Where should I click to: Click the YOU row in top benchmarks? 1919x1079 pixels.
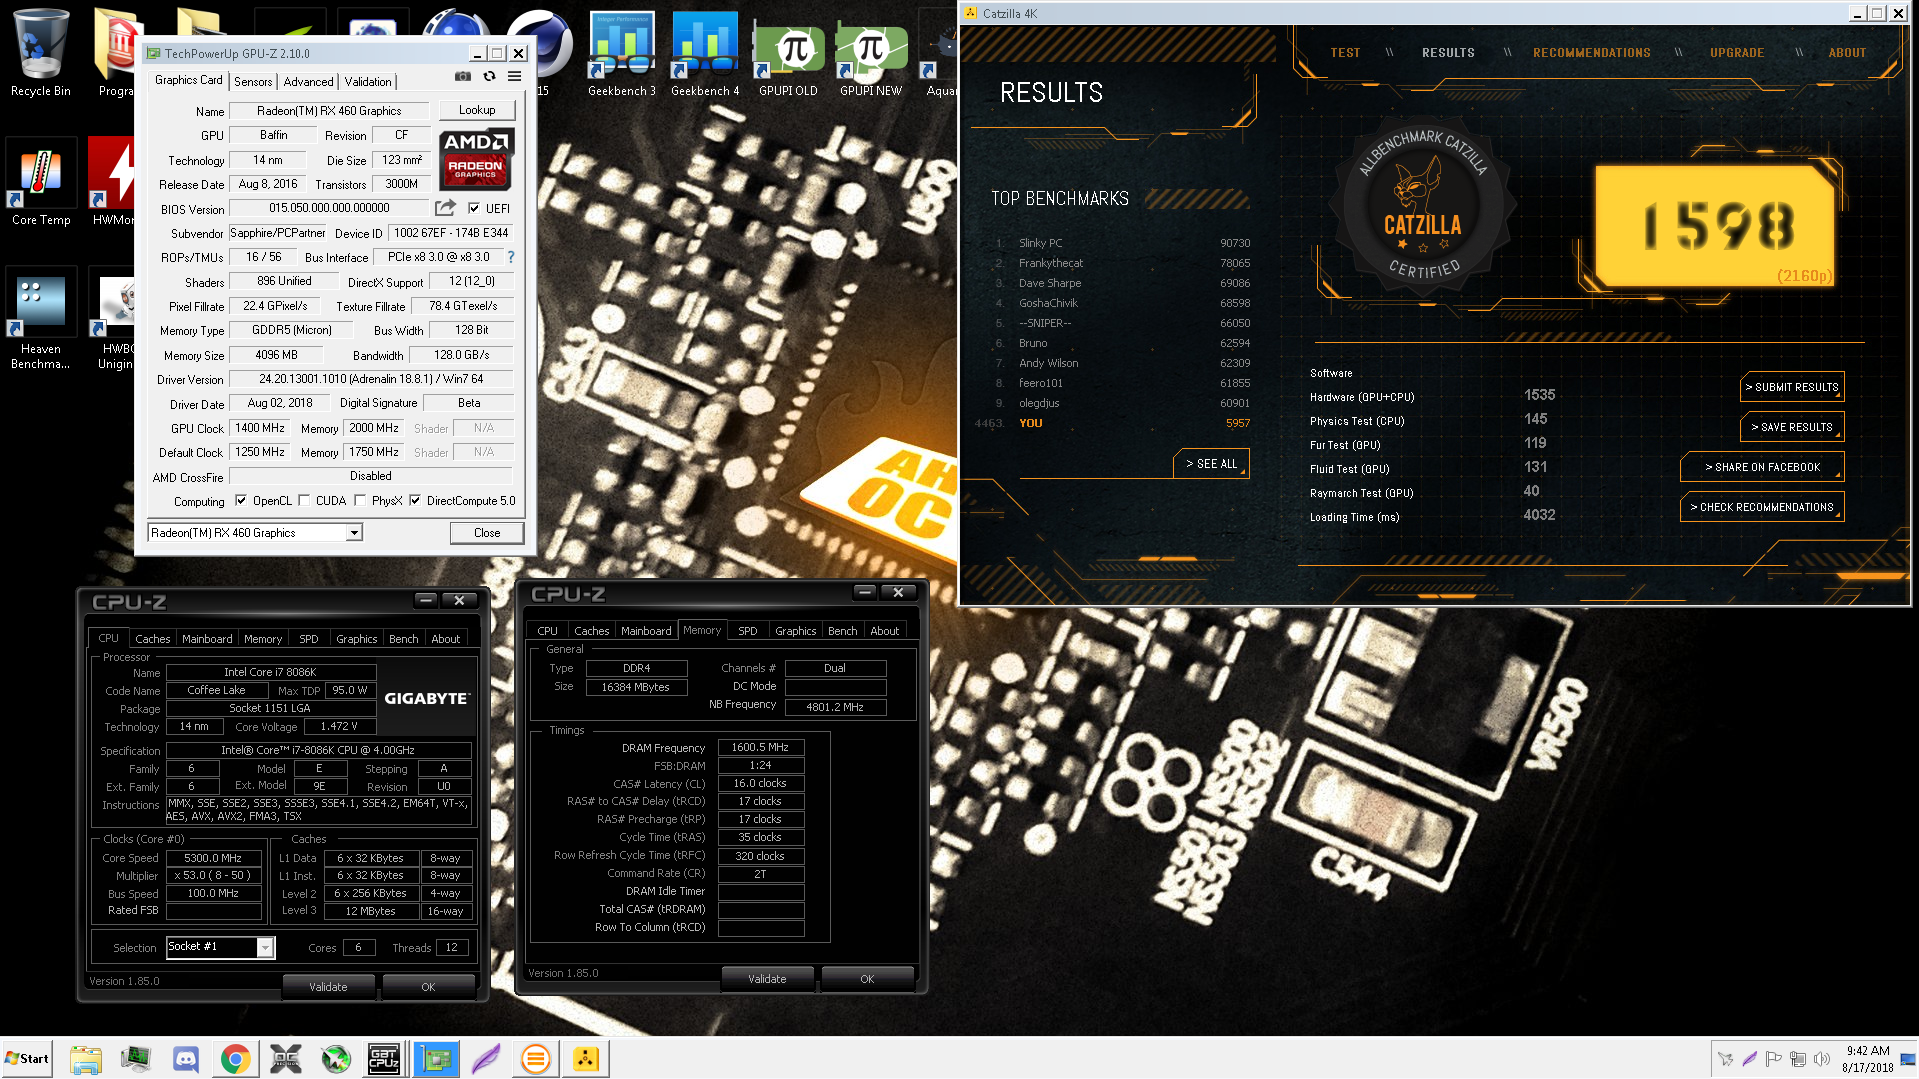[x=1112, y=423]
